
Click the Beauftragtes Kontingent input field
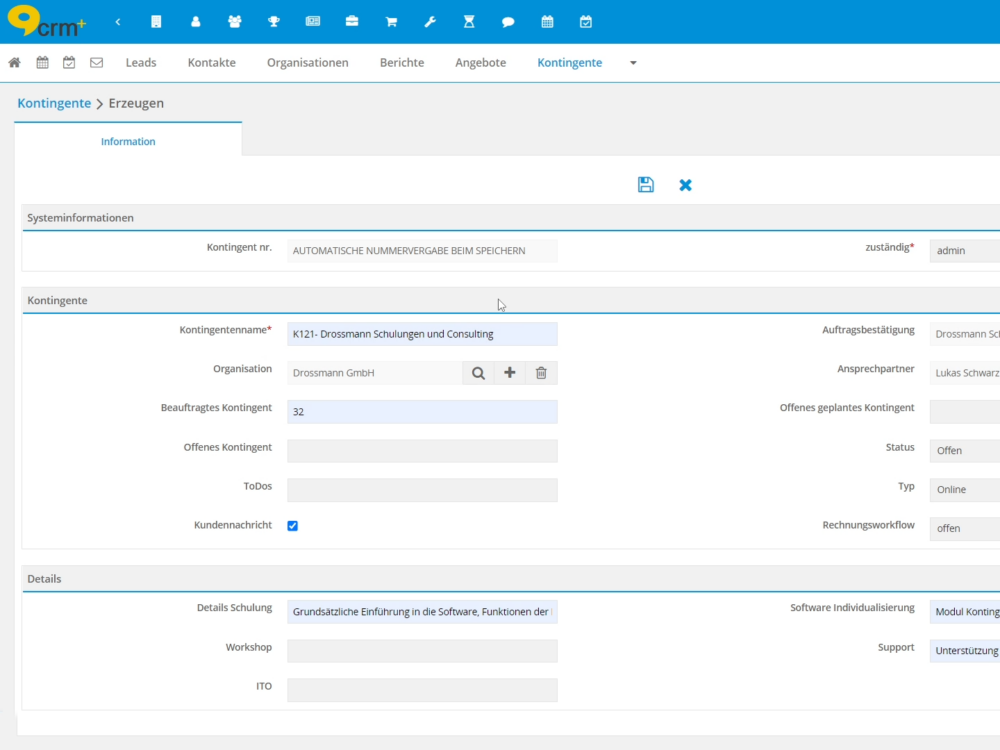coord(422,412)
